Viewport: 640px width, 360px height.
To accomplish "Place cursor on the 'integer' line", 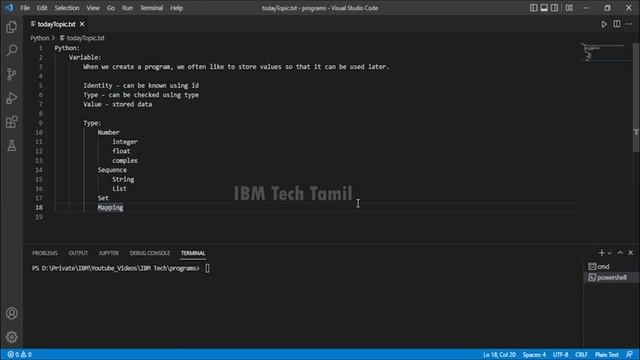I will tap(125, 142).
